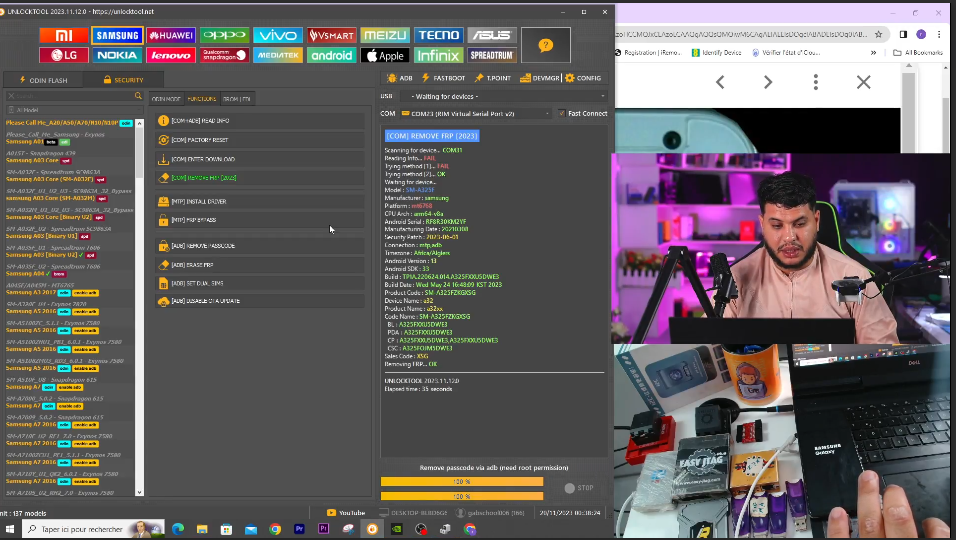956x540 pixels.
Task: Click the upper orange progress bar
Action: point(462,481)
